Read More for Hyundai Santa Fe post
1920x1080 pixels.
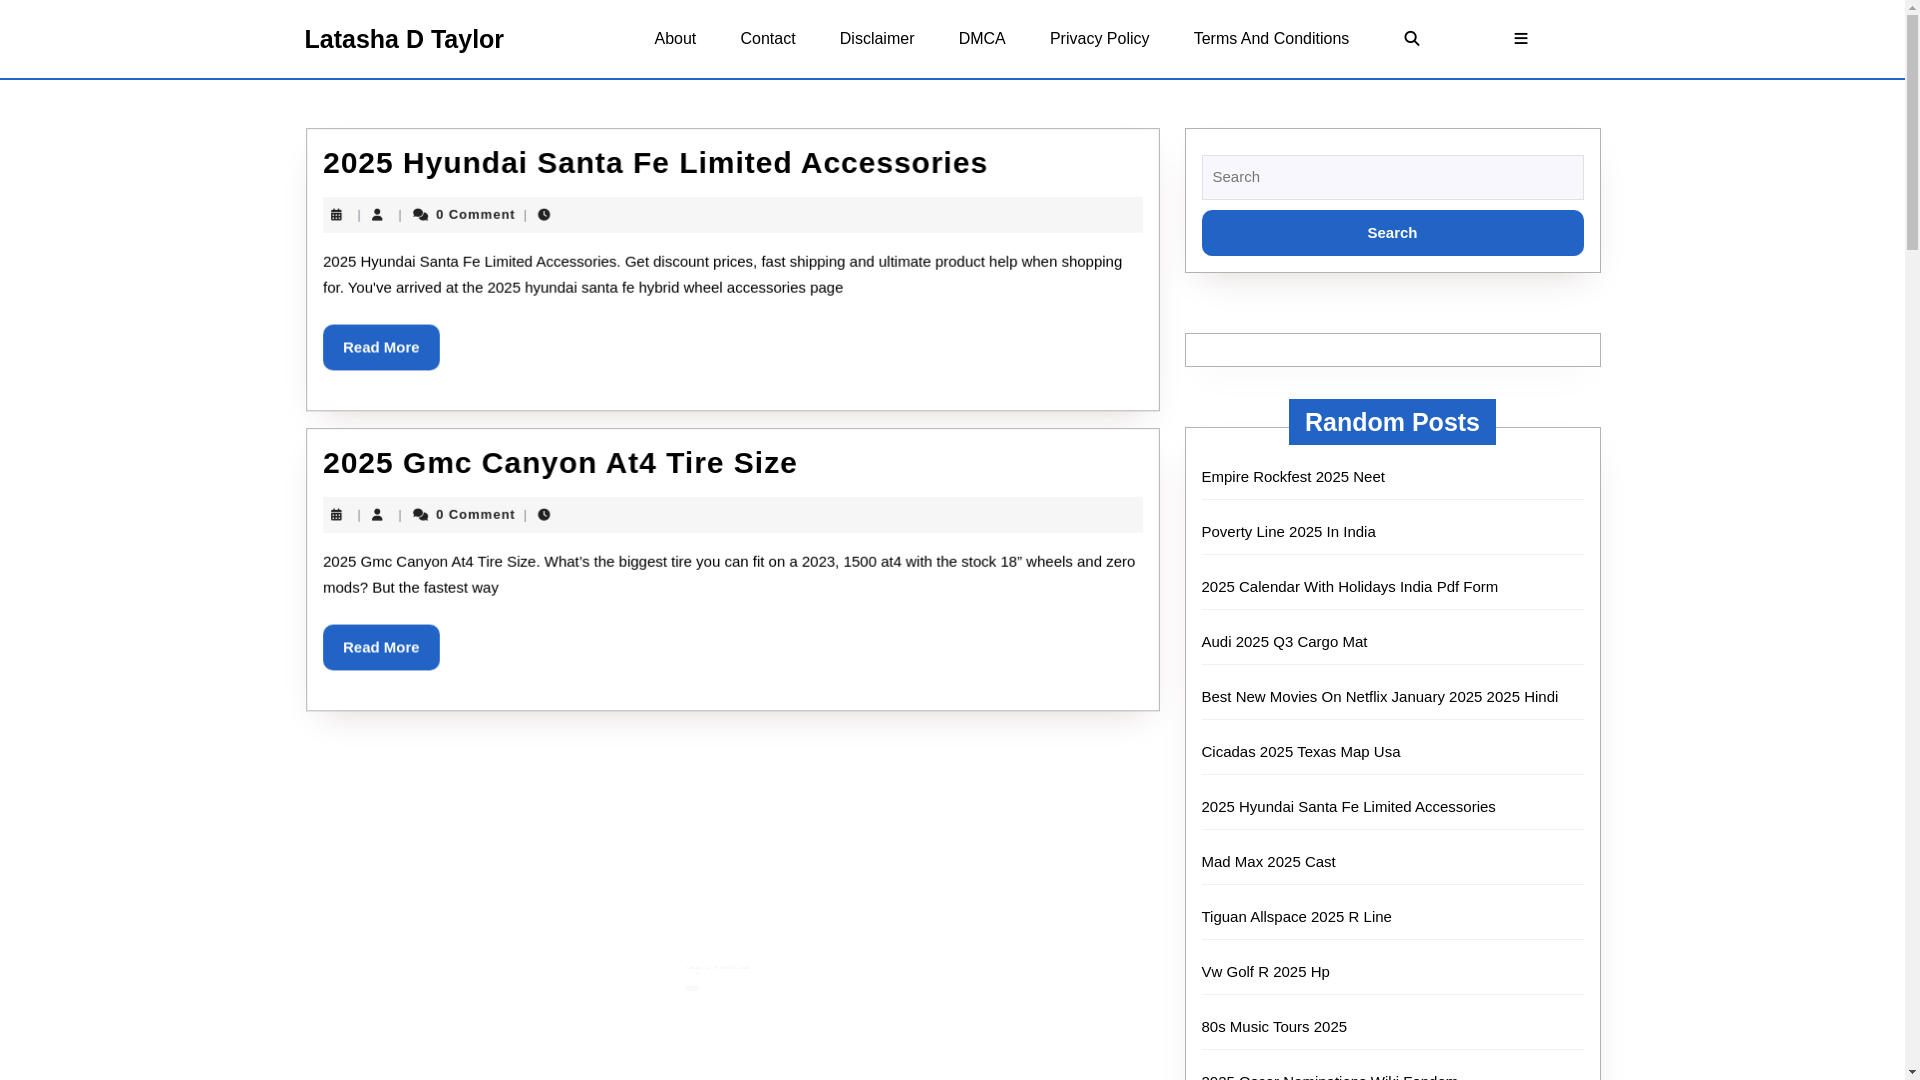381,347
